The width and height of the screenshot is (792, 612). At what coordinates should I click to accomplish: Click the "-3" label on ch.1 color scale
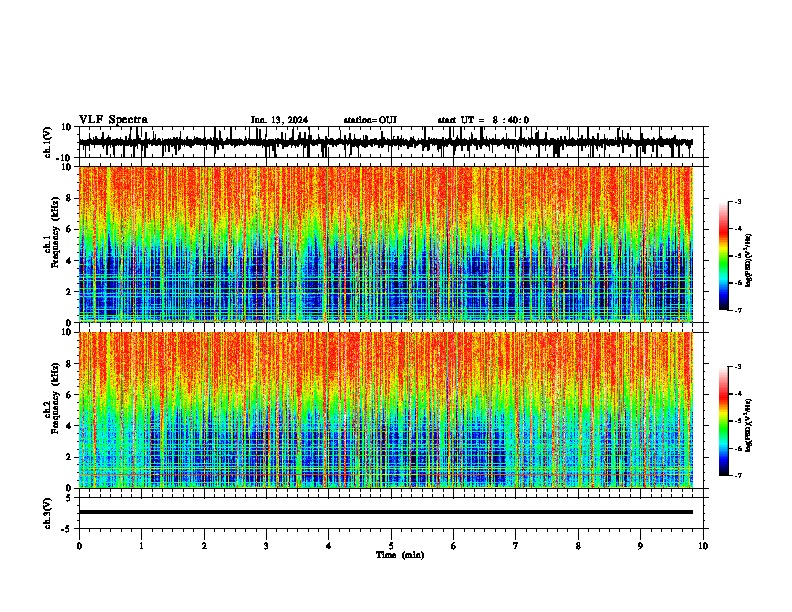point(738,201)
